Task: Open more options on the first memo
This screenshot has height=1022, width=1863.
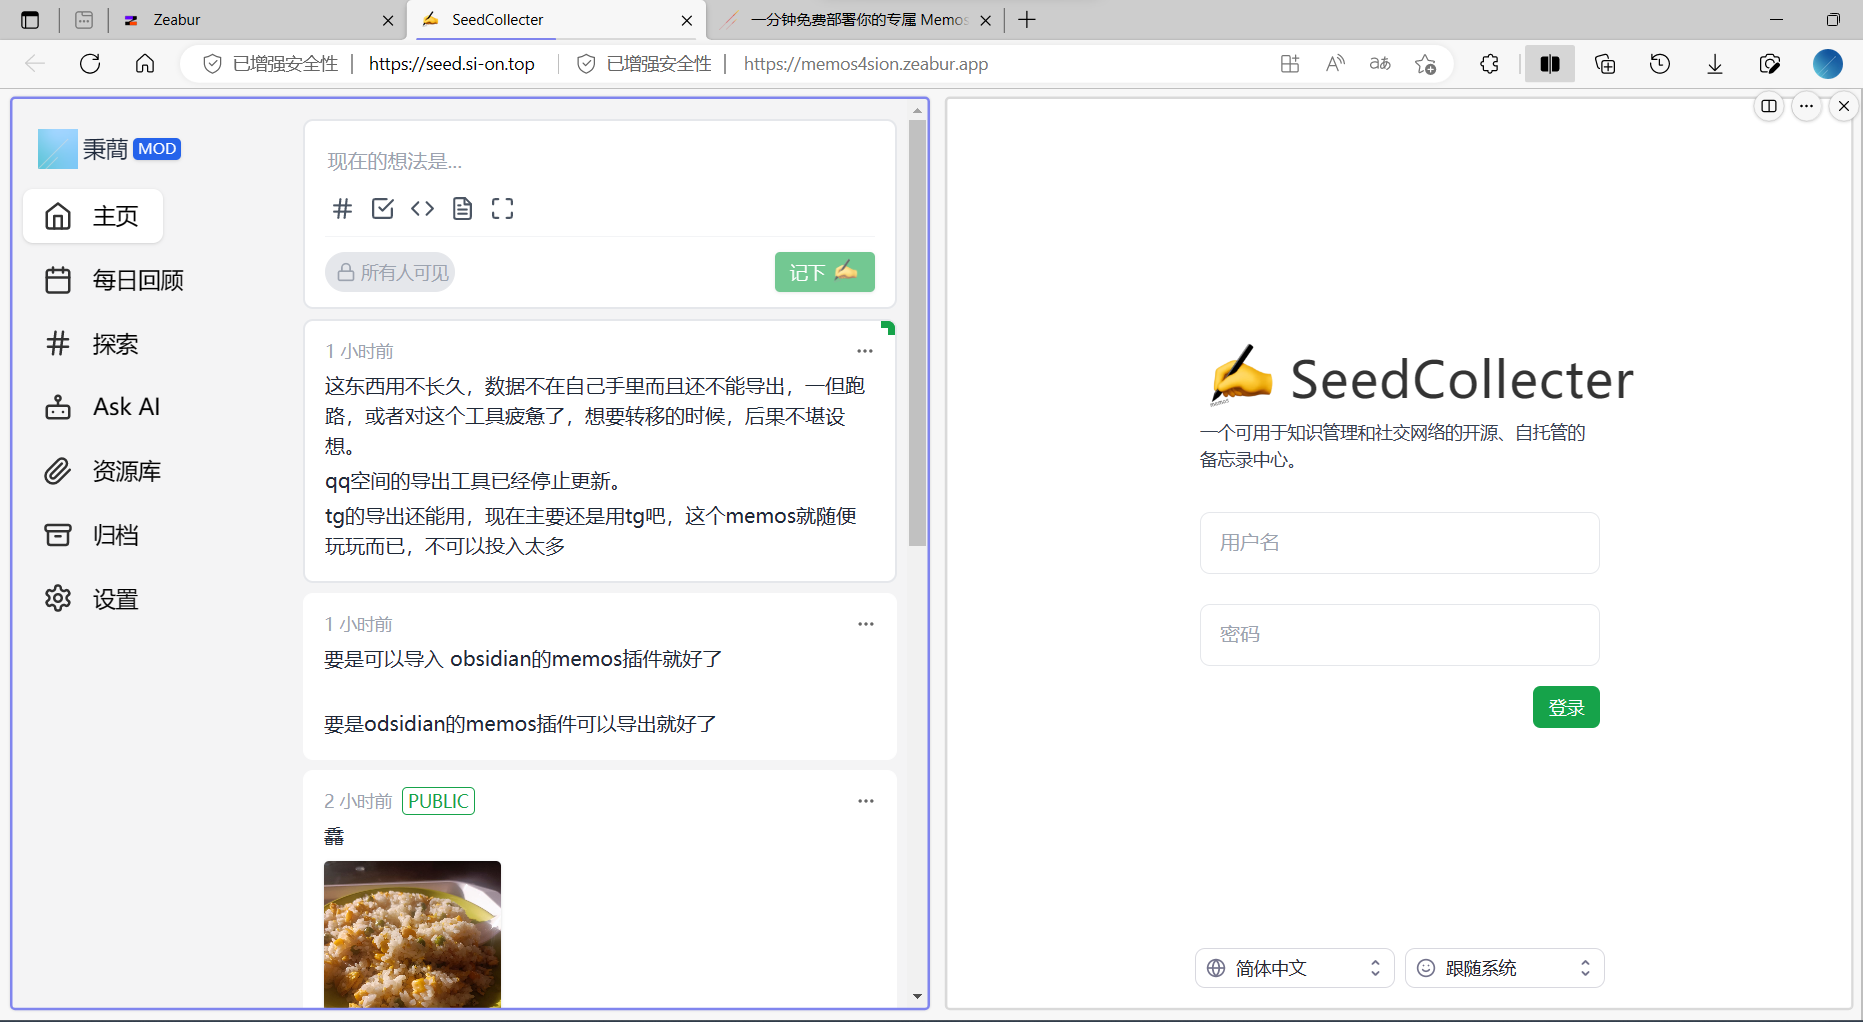Action: [x=865, y=351]
